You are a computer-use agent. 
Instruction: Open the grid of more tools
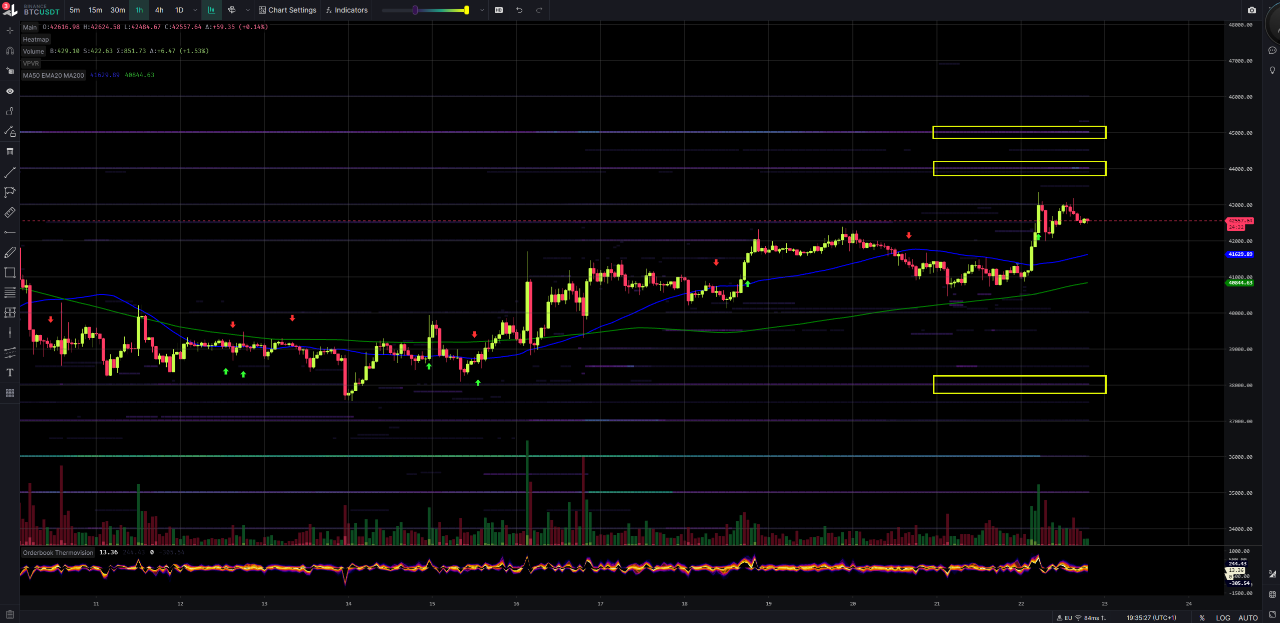coord(10,393)
